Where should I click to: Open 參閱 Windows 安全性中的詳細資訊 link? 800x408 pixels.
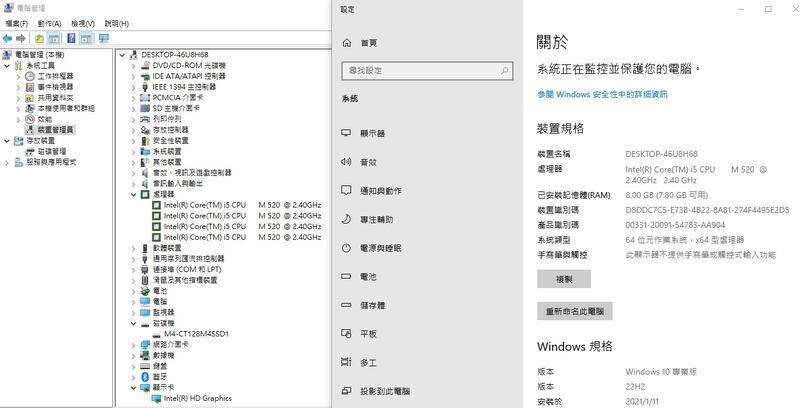tap(602, 94)
